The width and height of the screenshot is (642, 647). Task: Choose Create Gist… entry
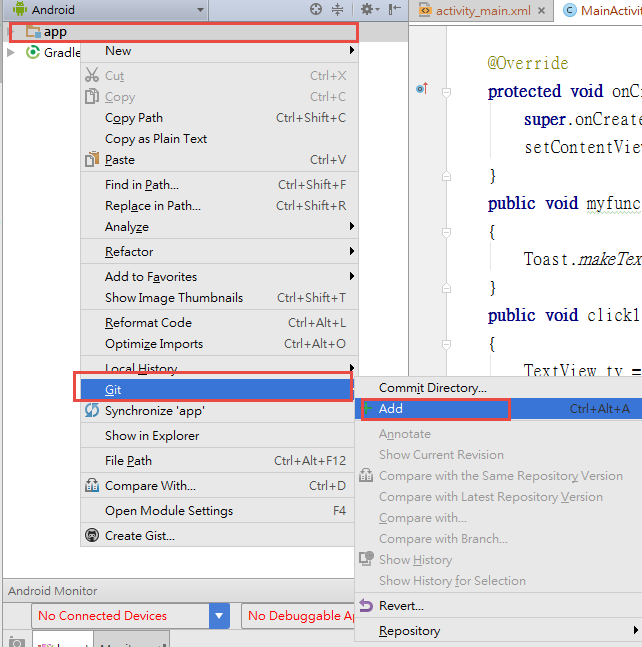[x=218, y=536]
